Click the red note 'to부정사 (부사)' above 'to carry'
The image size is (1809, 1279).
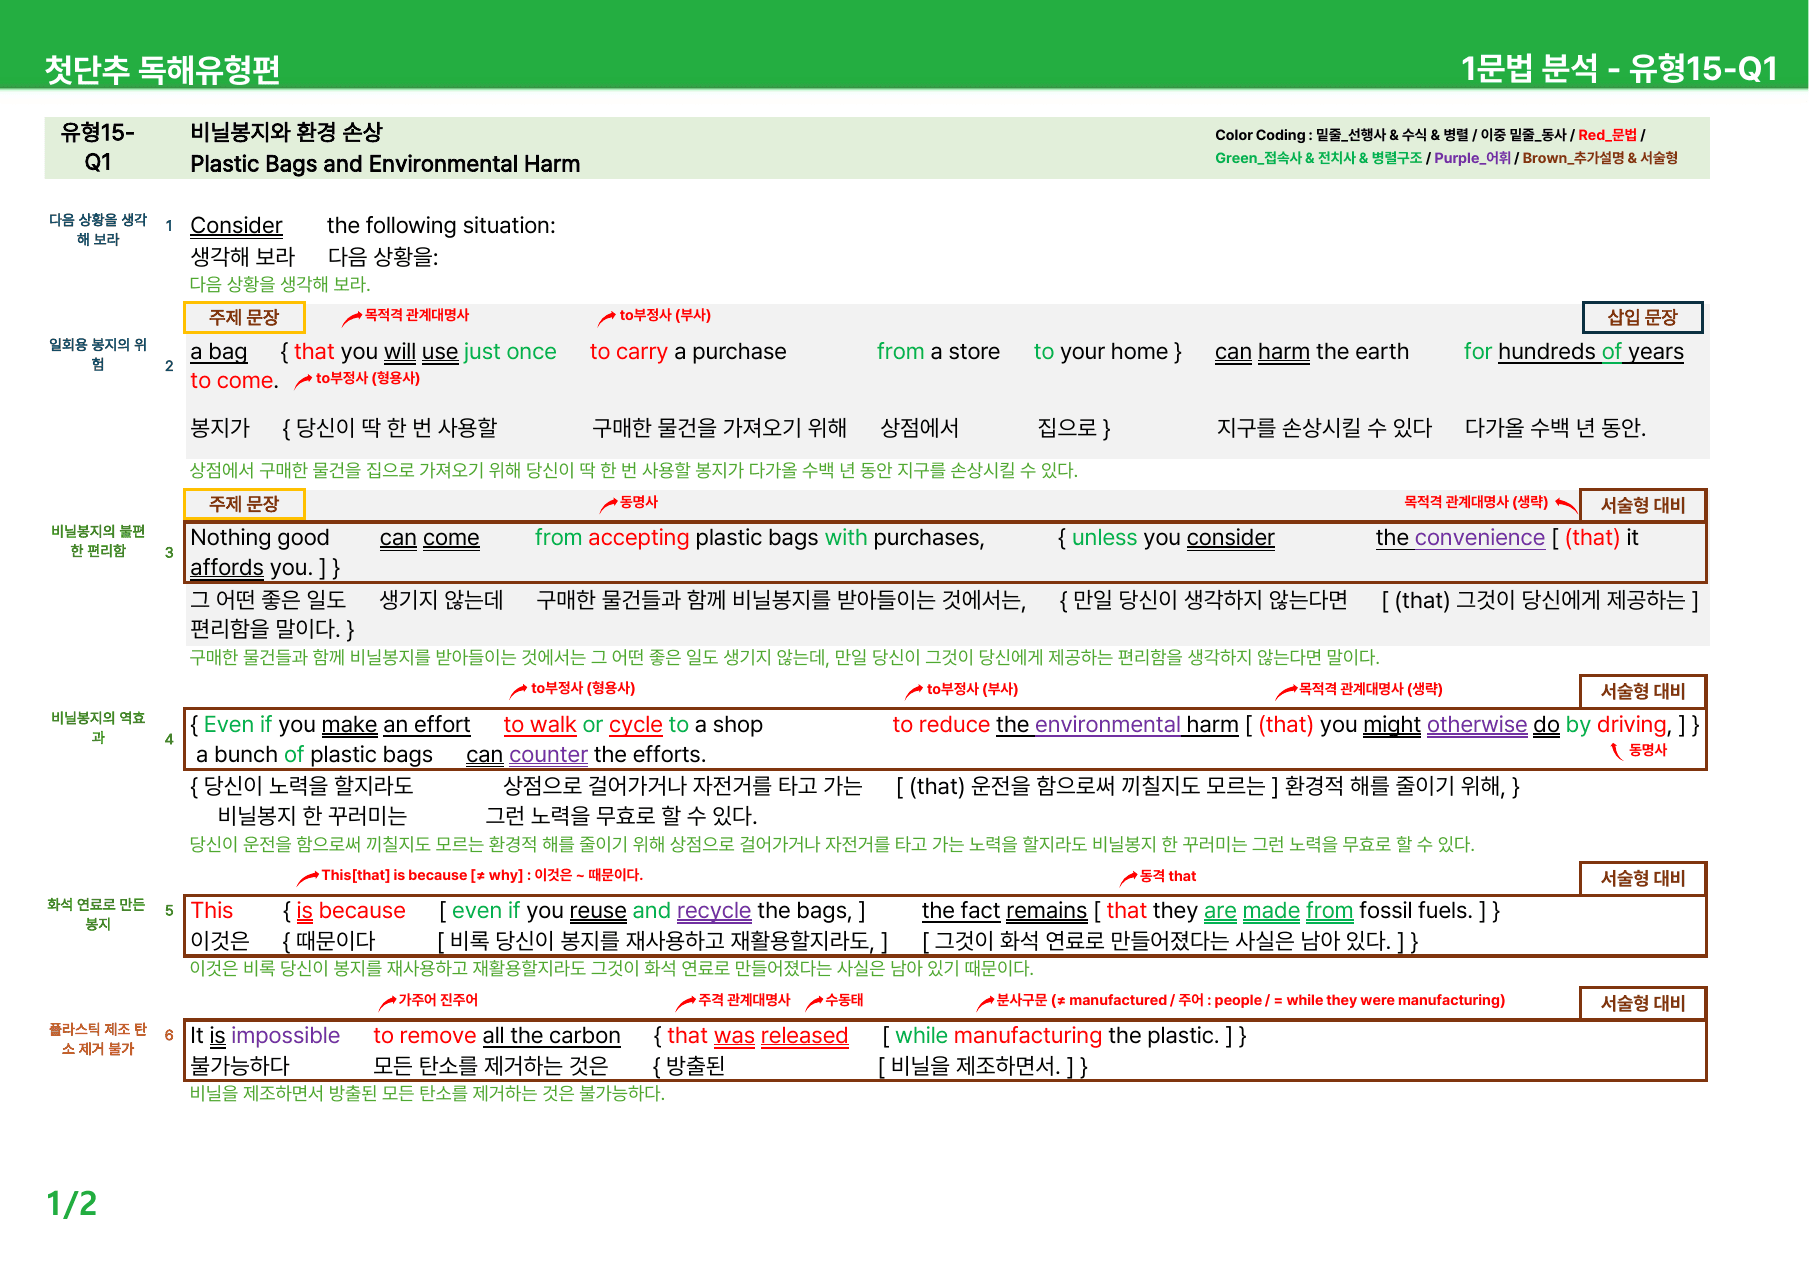pos(665,315)
